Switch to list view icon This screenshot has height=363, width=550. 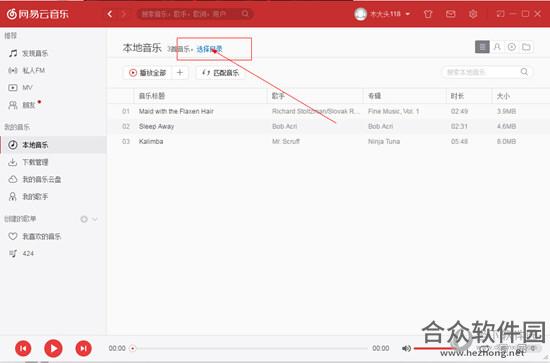pyautogui.click(x=482, y=47)
